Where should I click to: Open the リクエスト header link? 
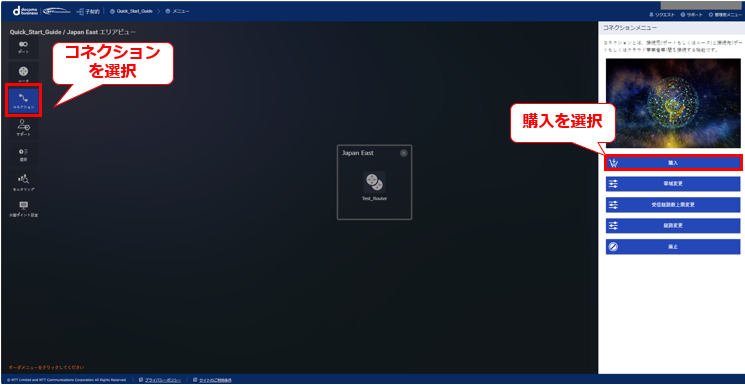tap(661, 15)
